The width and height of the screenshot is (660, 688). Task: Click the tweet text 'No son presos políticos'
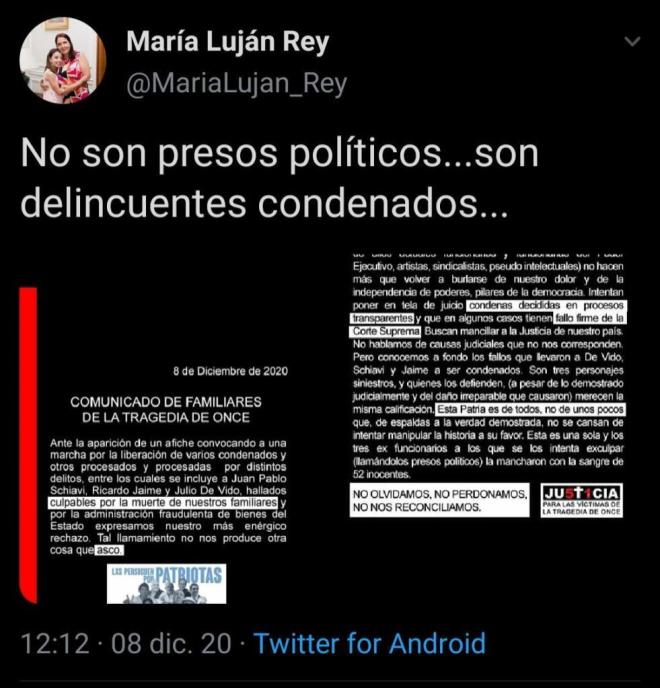pos(230,154)
